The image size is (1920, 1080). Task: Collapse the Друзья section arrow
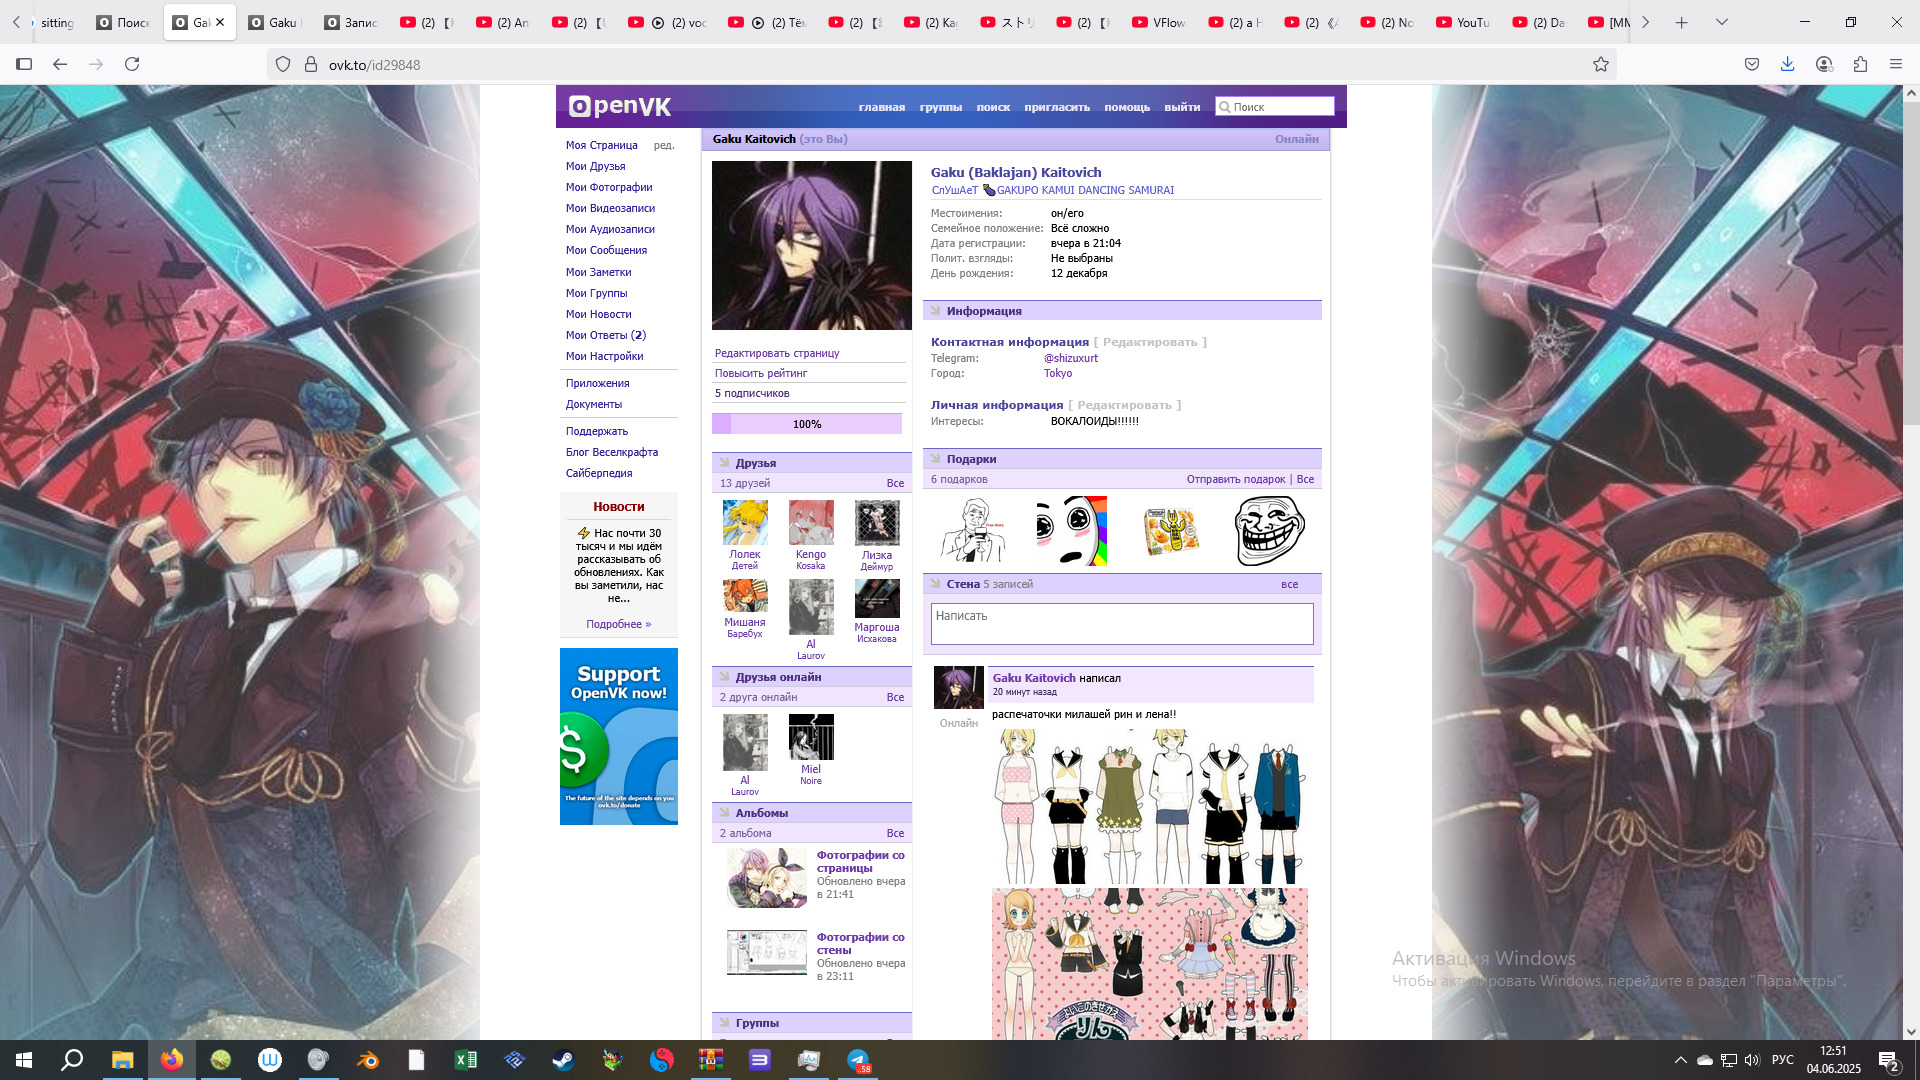[725, 463]
